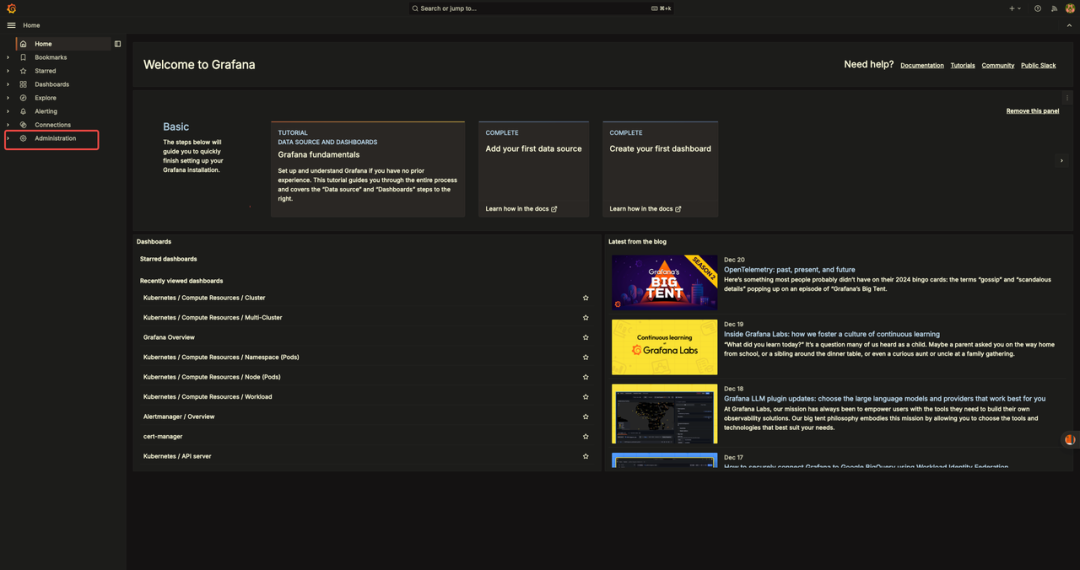Open the news feed RSS icon
This screenshot has height=570, width=1080.
coord(1053,8)
